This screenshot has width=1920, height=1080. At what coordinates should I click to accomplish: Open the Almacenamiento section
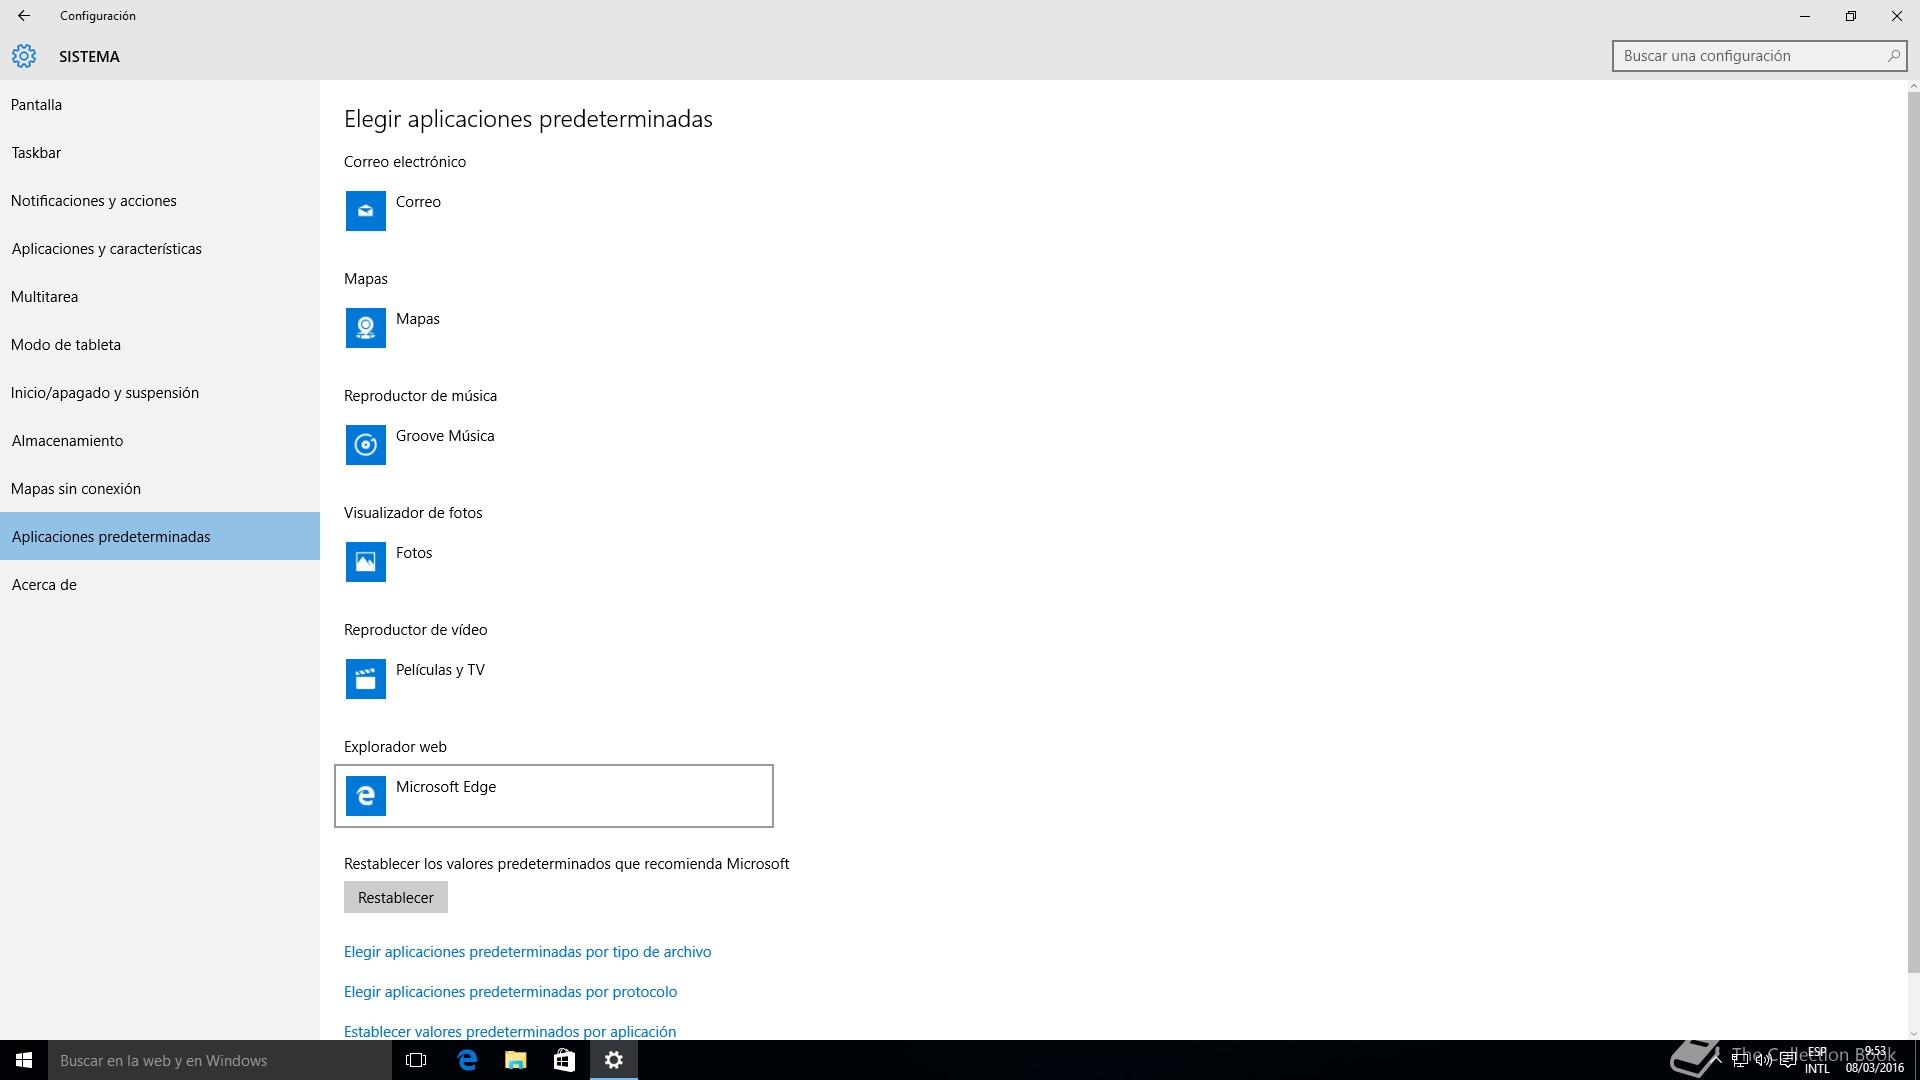pos(160,441)
